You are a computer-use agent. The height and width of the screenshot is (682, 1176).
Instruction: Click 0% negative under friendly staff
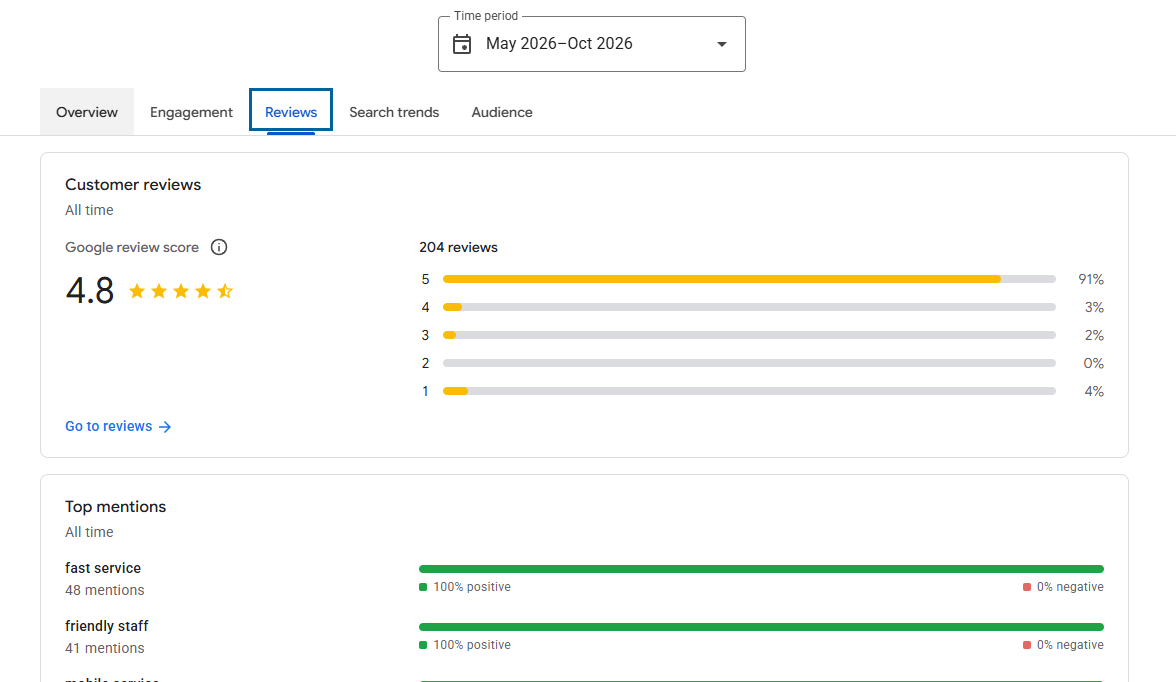pyautogui.click(x=1070, y=644)
